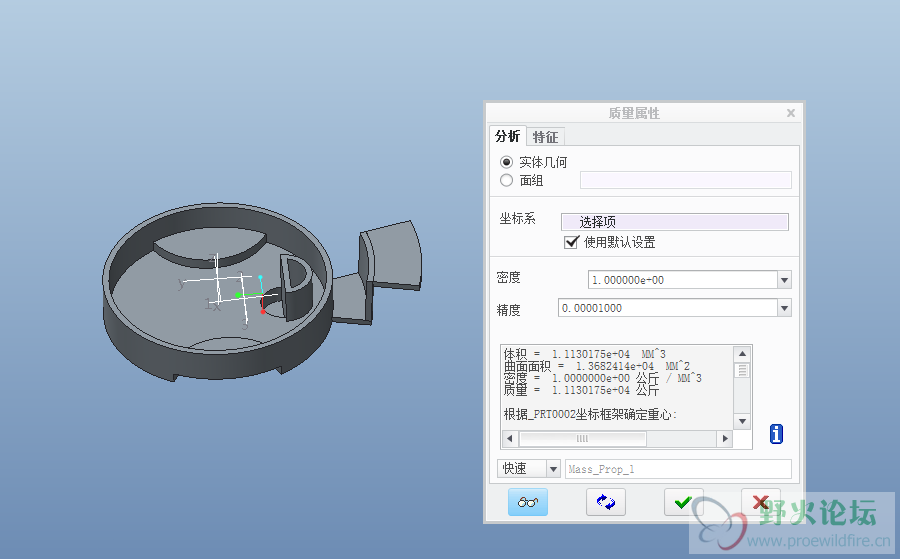Click the vertical scrollbar thumb in results
The width and height of the screenshot is (900, 559).
[x=742, y=370]
